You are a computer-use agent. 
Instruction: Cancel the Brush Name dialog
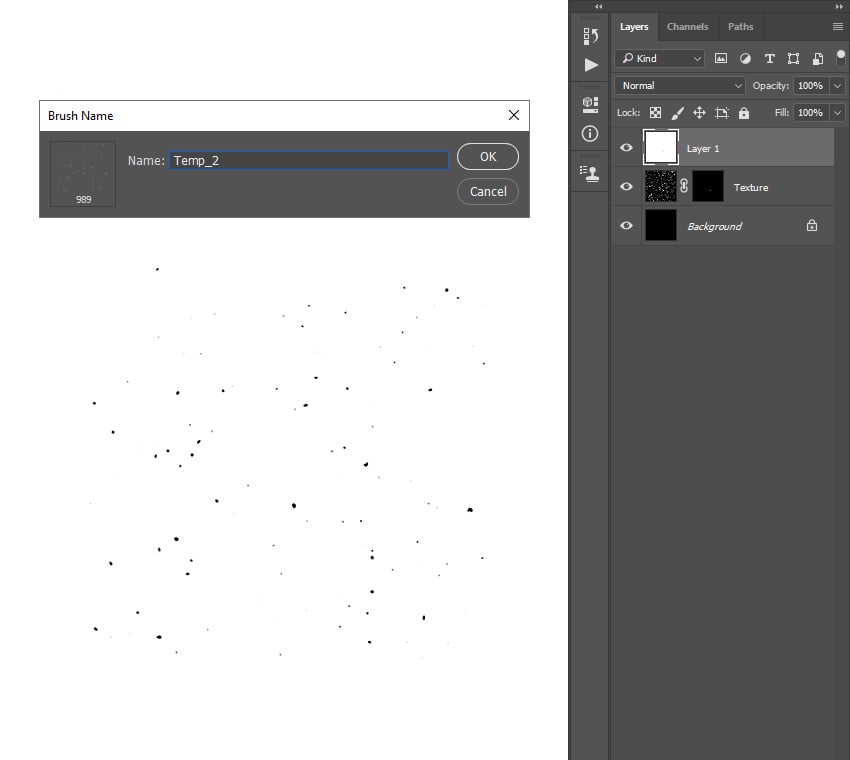pyautogui.click(x=487, y=191)
